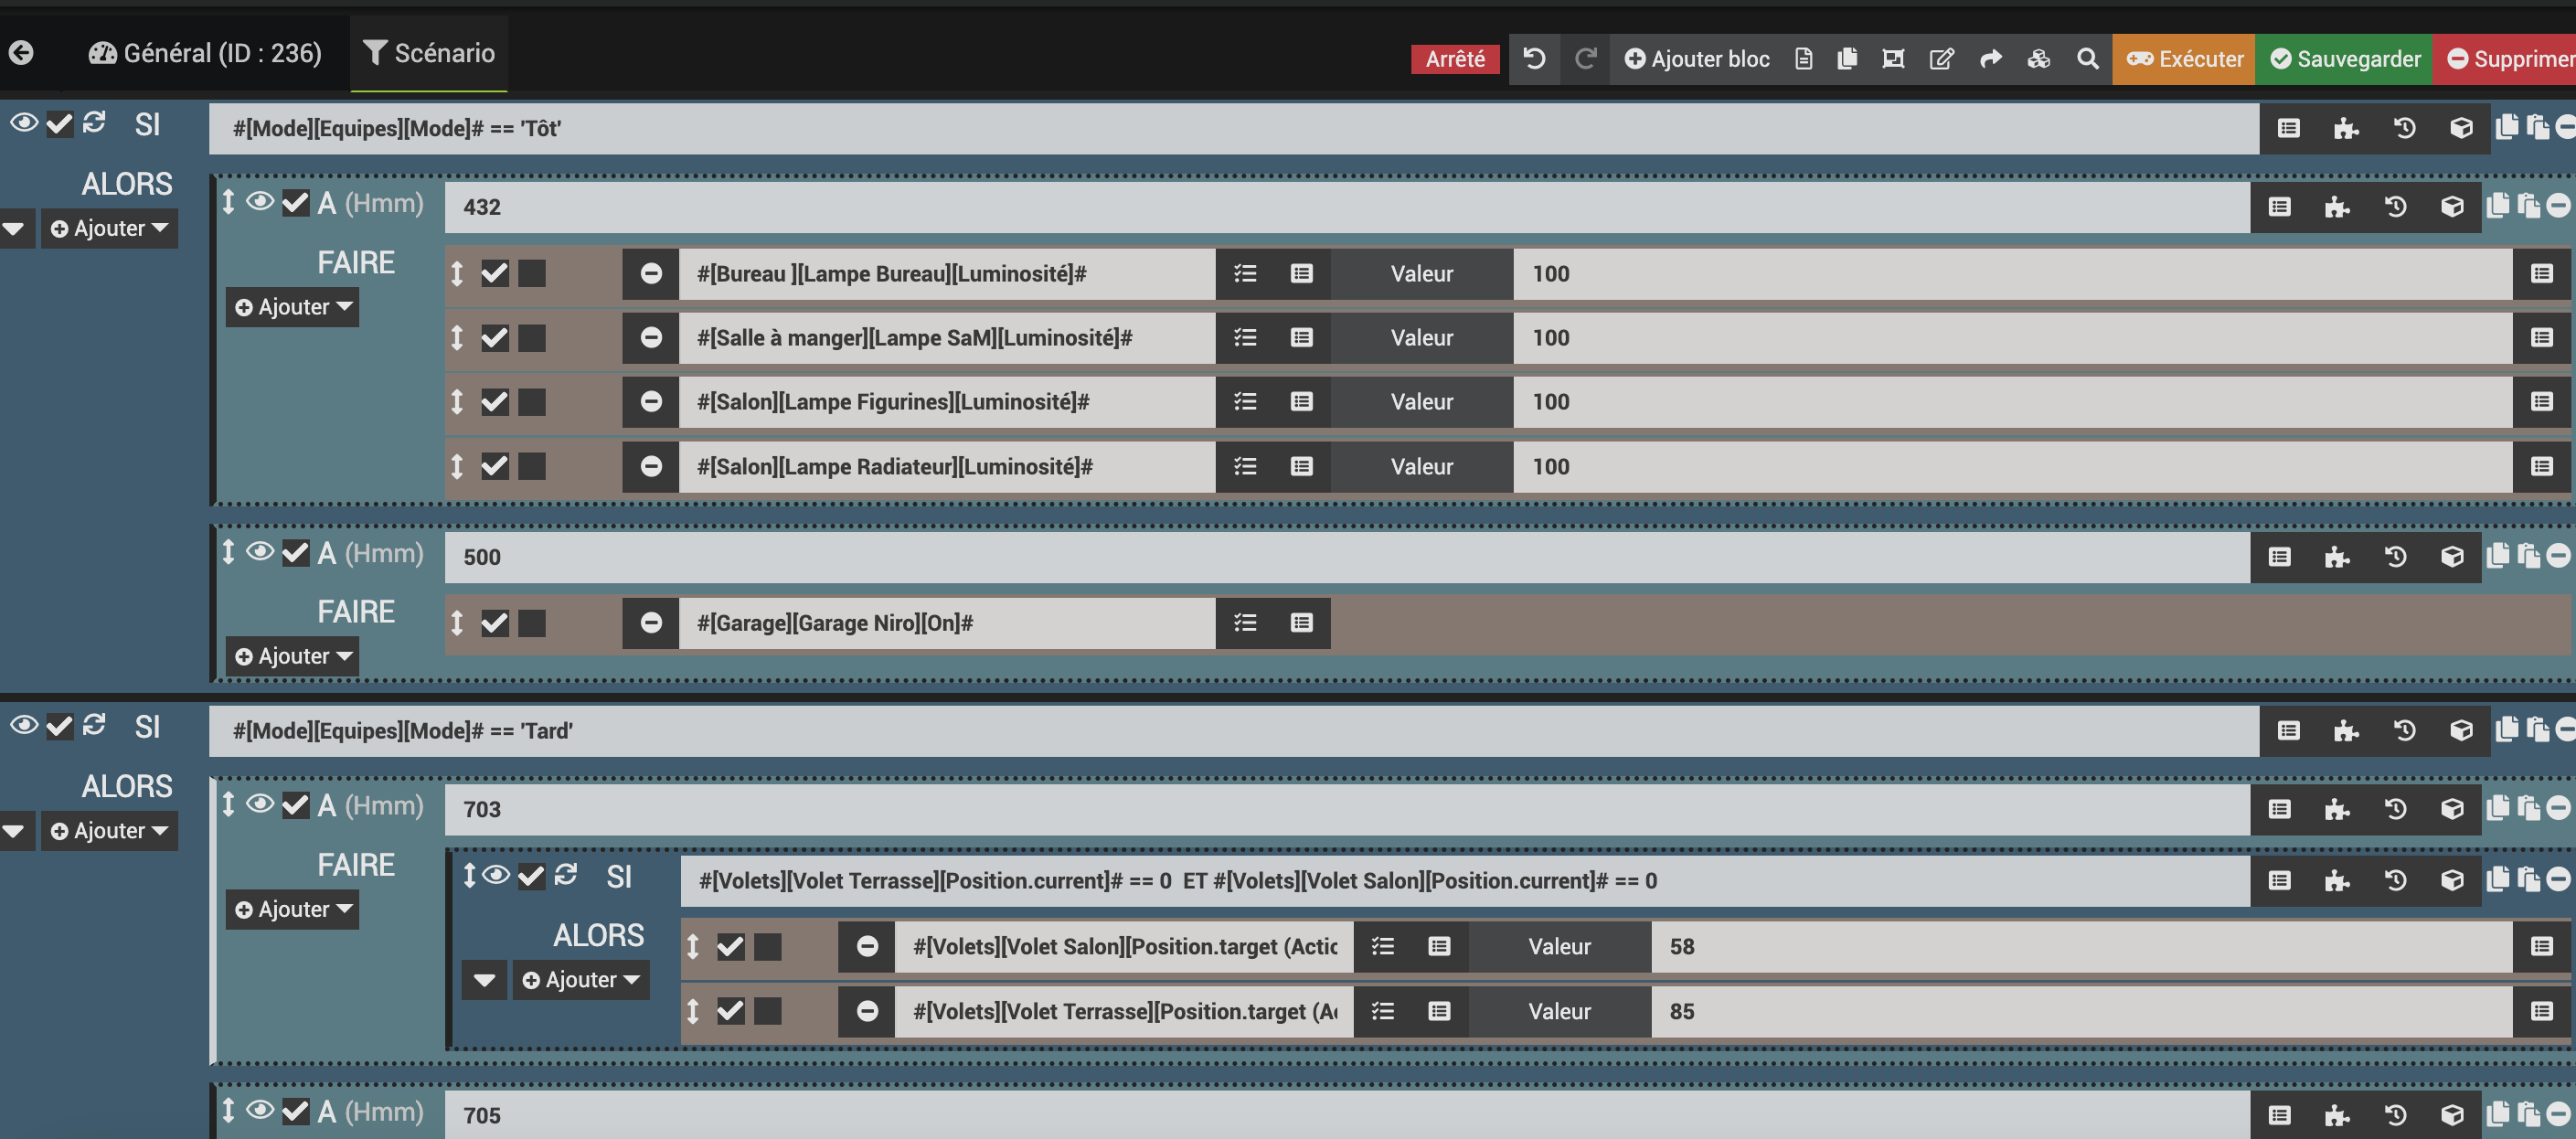Go back with the left arrow icon

(x=21, y=53)
